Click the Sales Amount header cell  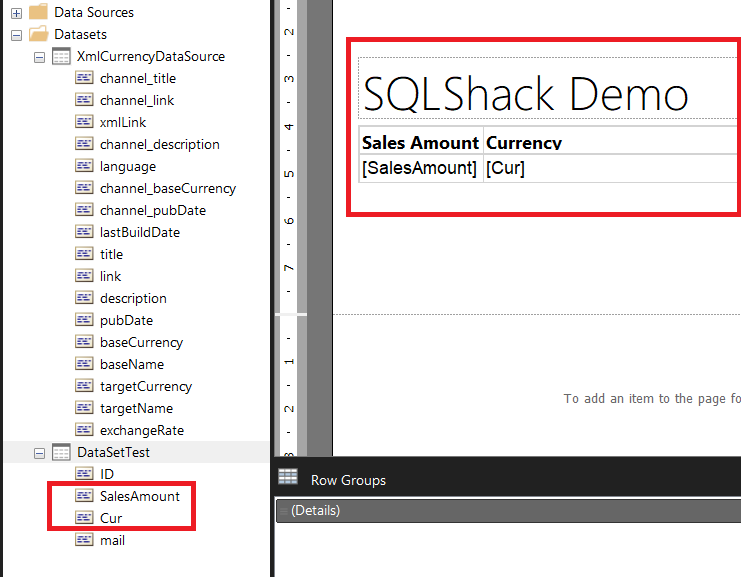tap(421, 140)
